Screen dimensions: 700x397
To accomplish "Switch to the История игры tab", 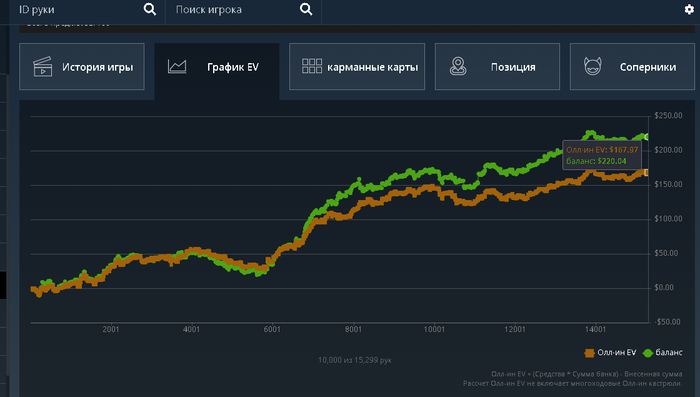I will click(82, 67).
